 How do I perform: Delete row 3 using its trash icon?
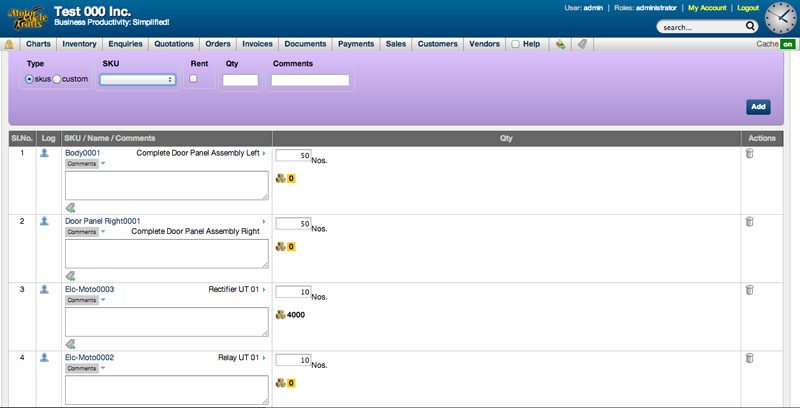click(x=749, y=290)
